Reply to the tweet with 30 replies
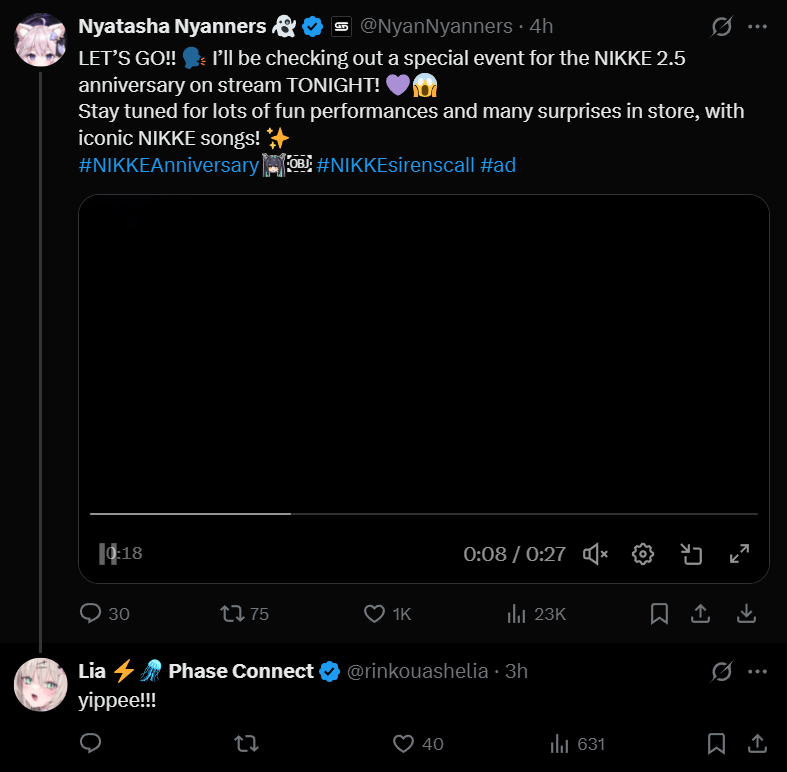787x772 pixels. pos(91,613)
